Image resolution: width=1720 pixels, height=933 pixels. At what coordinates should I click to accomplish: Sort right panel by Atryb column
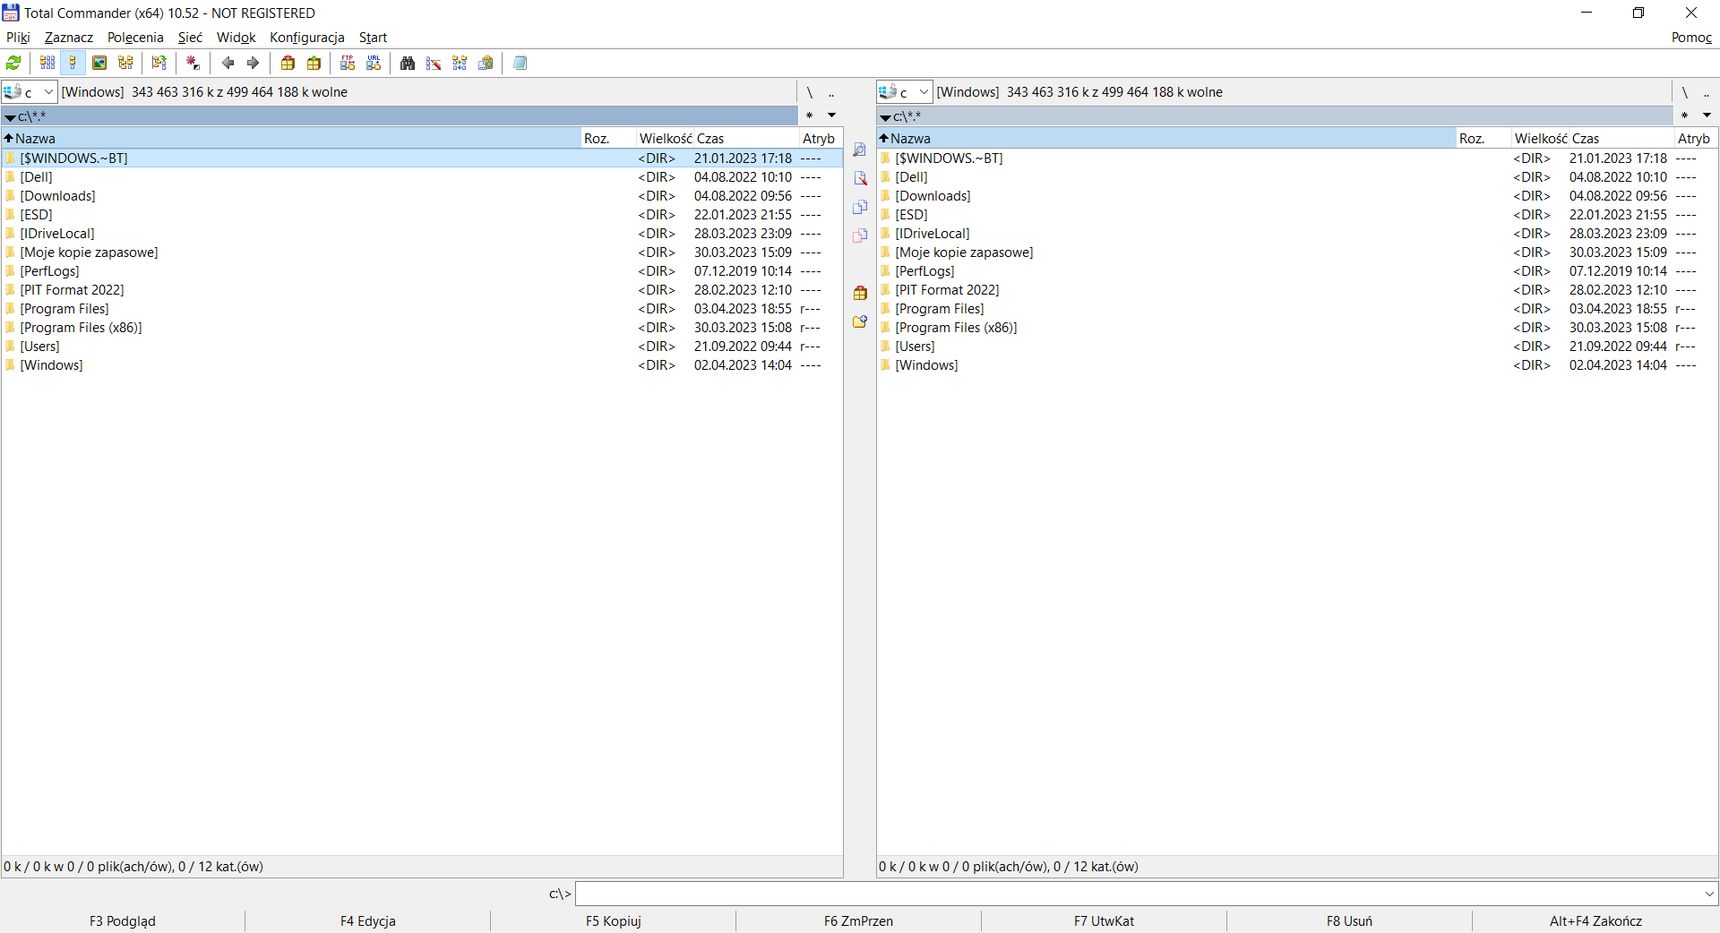tap(1696, 138)
